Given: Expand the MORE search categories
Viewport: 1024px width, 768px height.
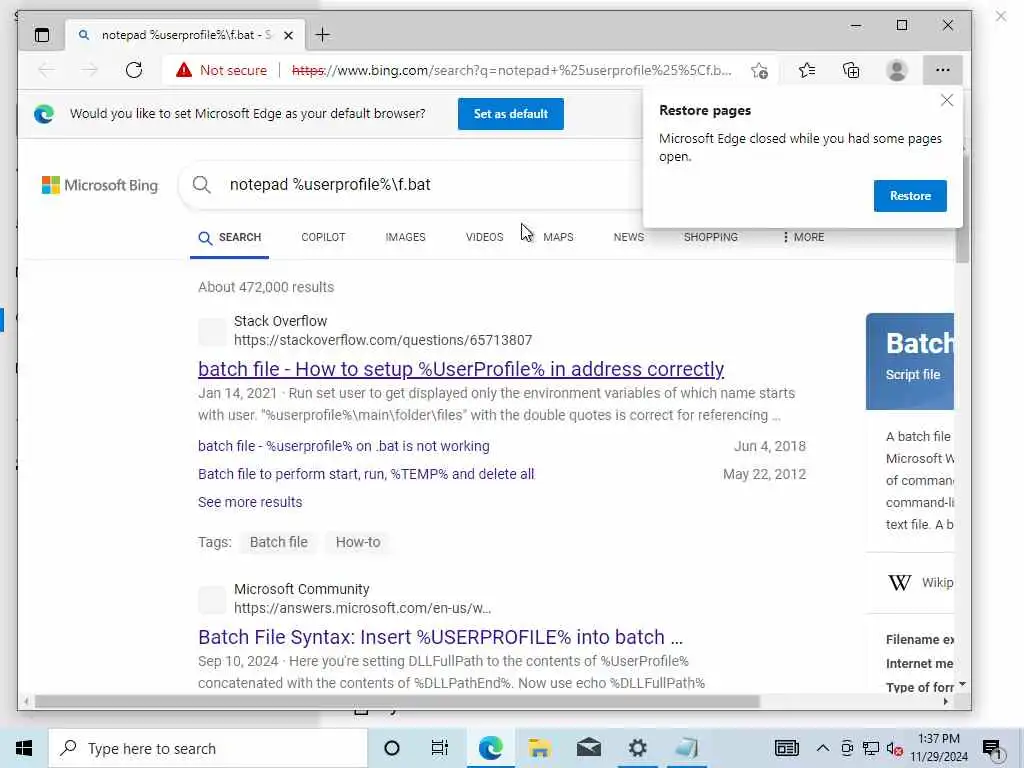Looking at the screenshot, I should tap(803, 237).
